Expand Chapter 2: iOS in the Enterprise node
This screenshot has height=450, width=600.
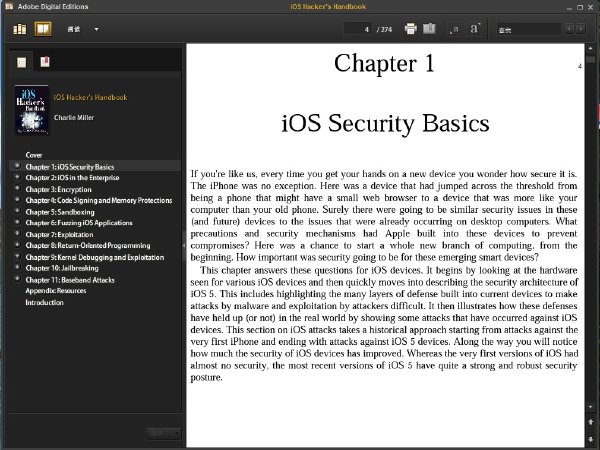(17, 177)
